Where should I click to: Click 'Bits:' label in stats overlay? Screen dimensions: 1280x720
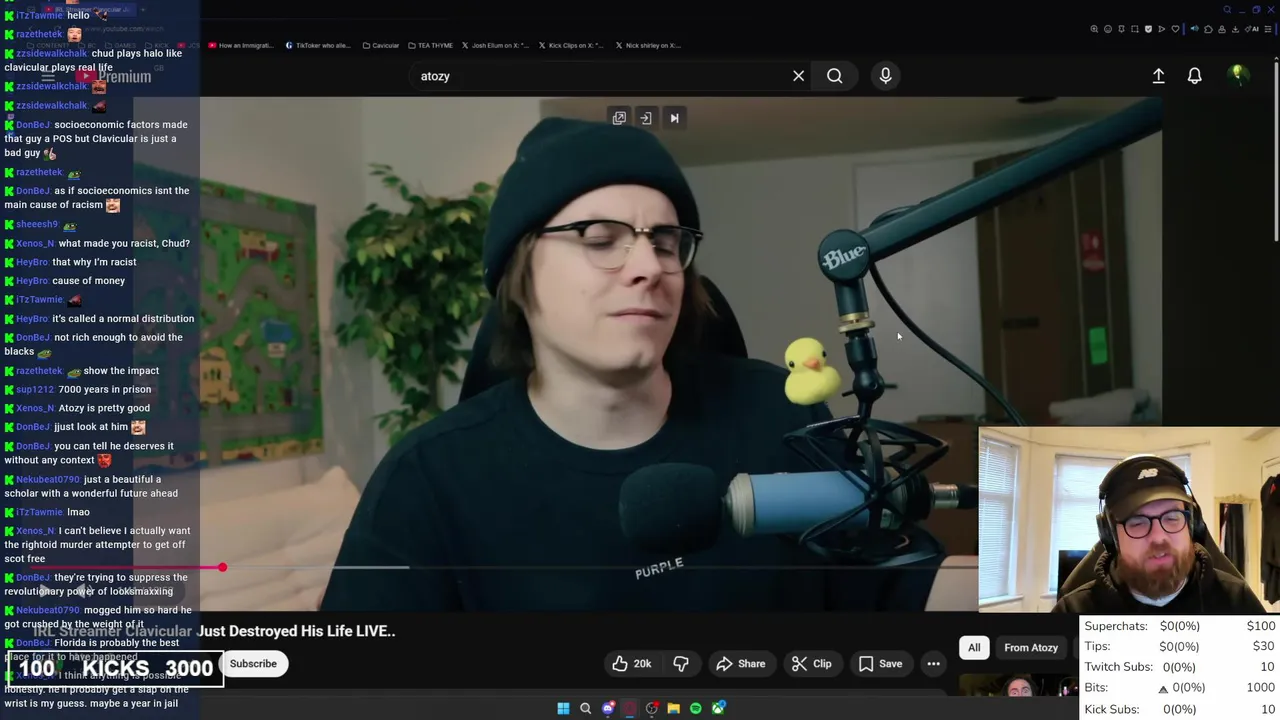[x=1096, y=688]
